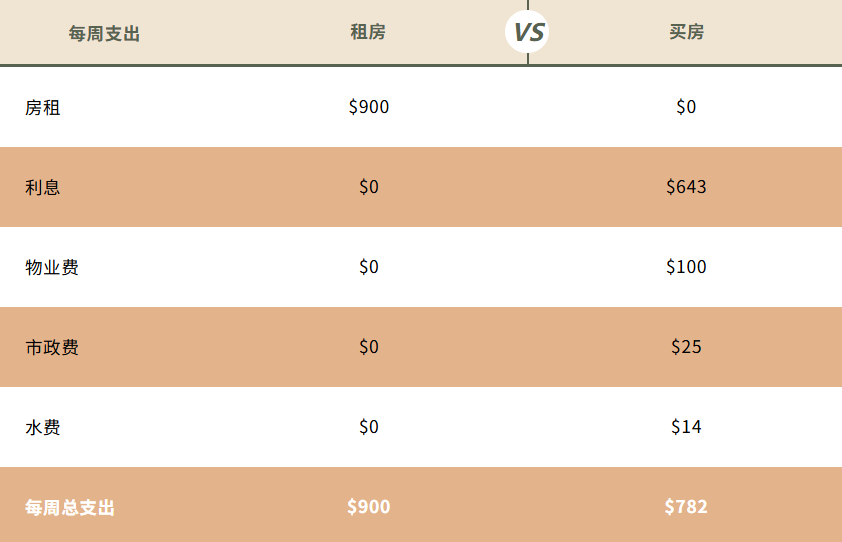Click the 租房 column header
Image resolution: width=842 pixels, height=542 pixels.
click(368, 32)
